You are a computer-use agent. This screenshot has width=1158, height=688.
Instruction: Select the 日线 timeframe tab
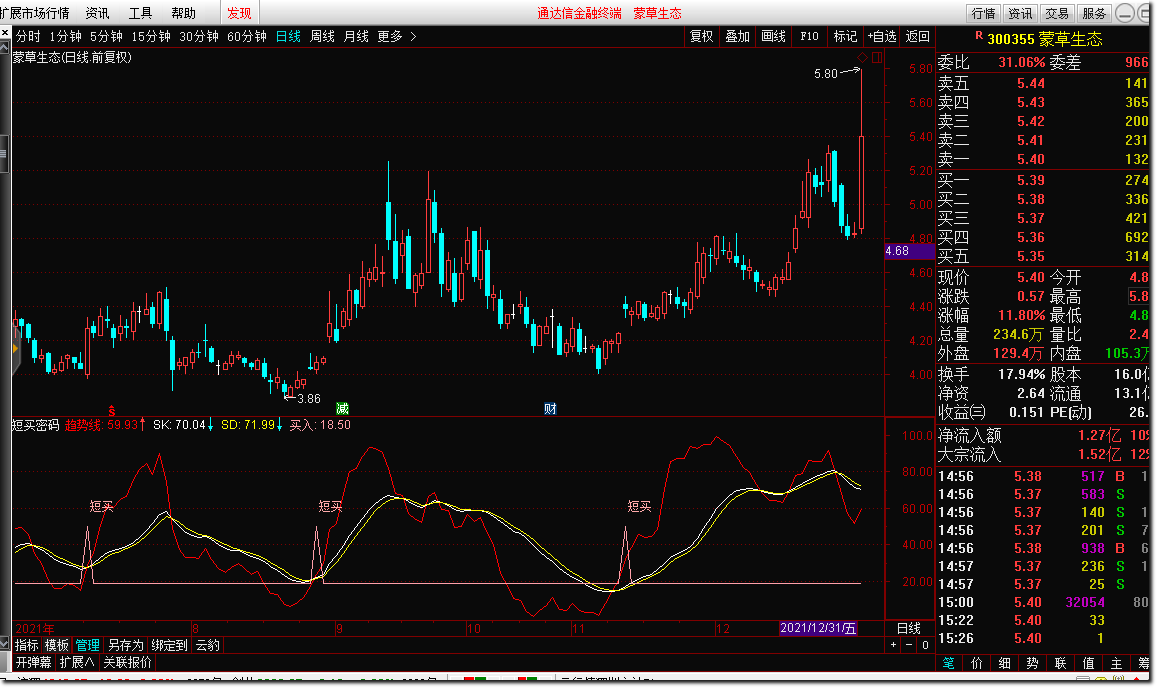coord(288,36)
